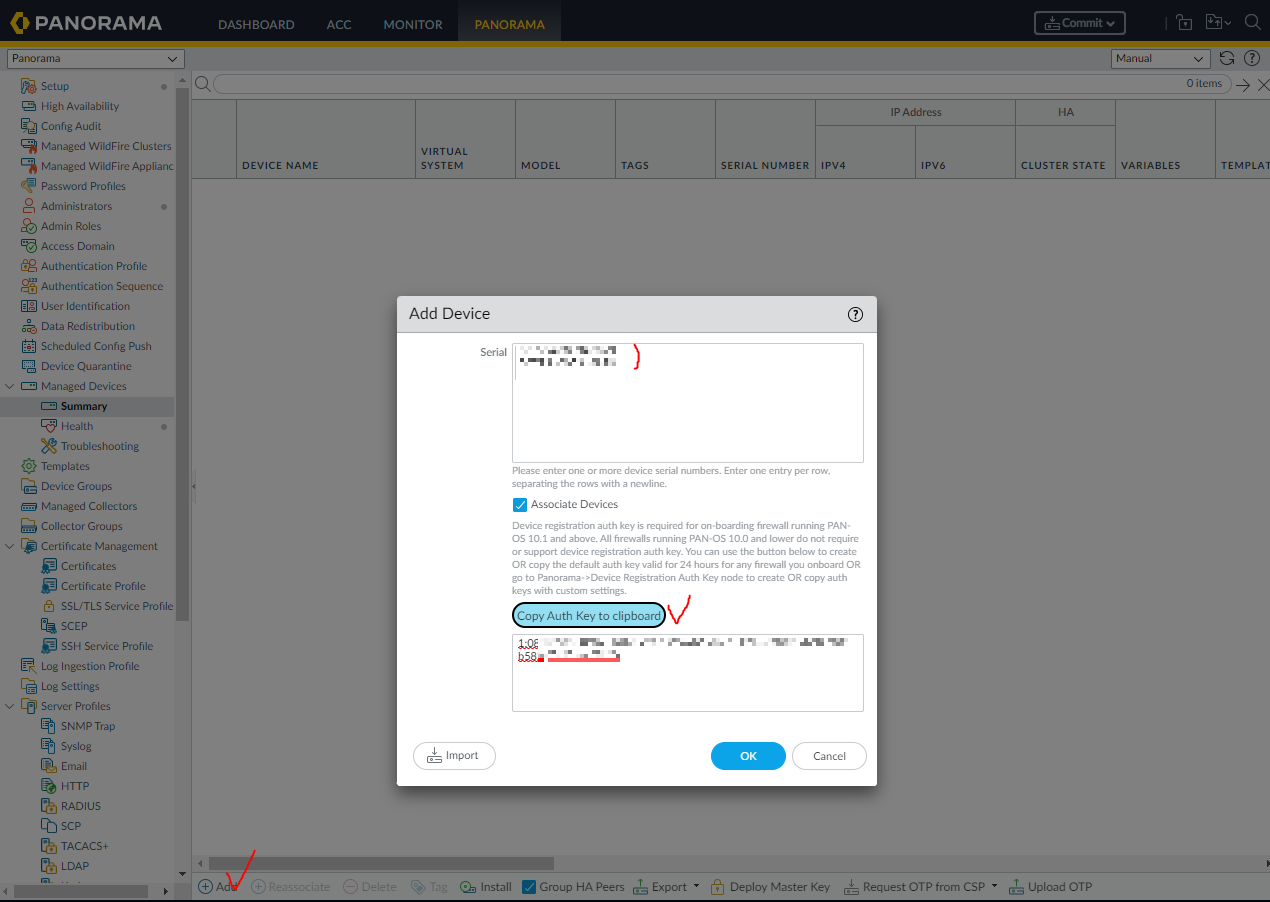Viewport: 1270px width, 902px height.
Task: Open Certificates under Certificate Management
Action: [x=89, y=566]
